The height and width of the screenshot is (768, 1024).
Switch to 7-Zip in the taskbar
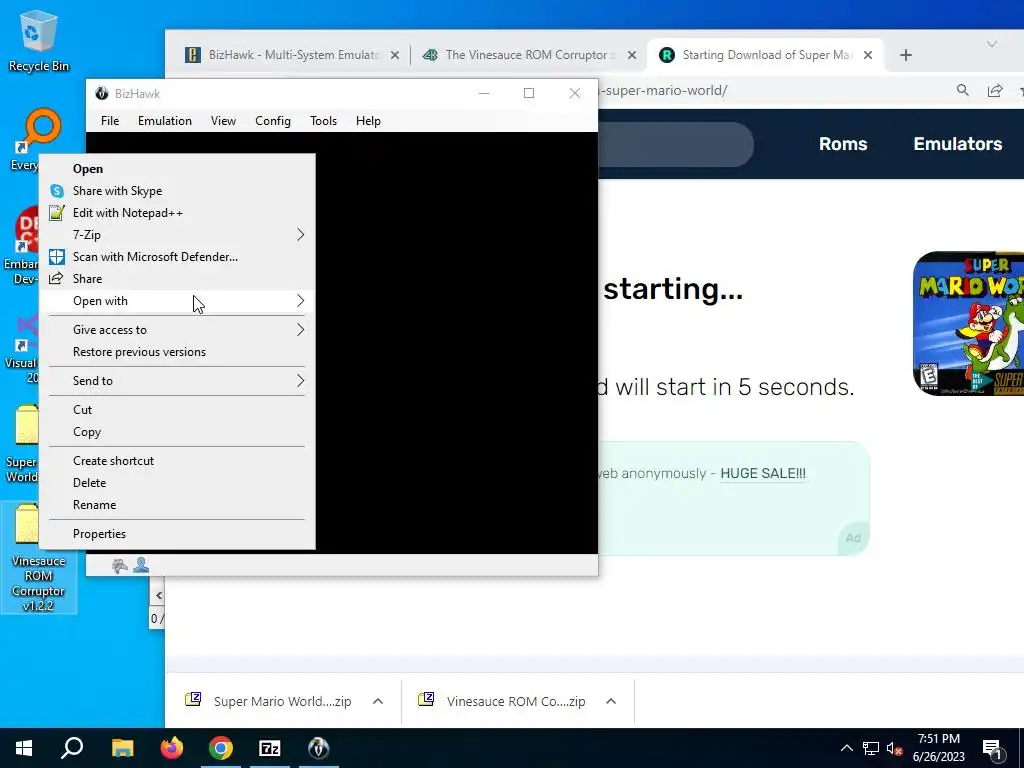coord(270,748)
